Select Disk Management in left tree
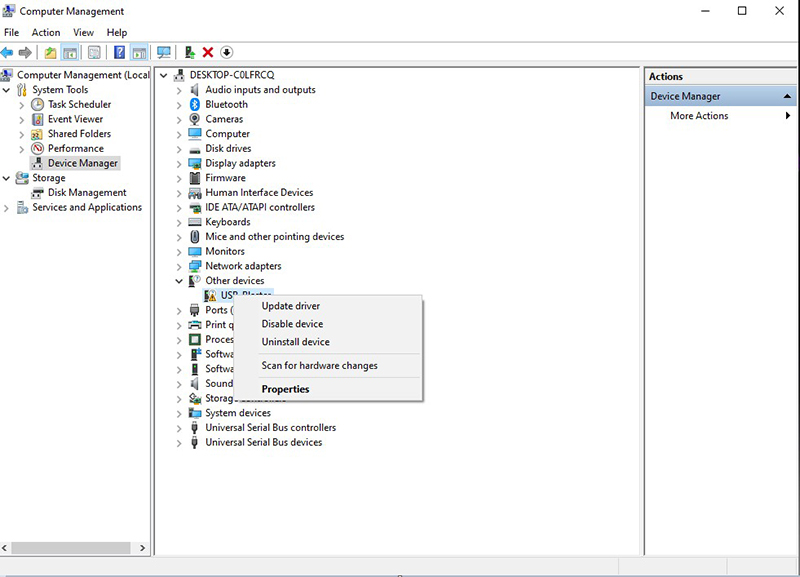This screenshot has width=800, height=577. pos(87,193)
